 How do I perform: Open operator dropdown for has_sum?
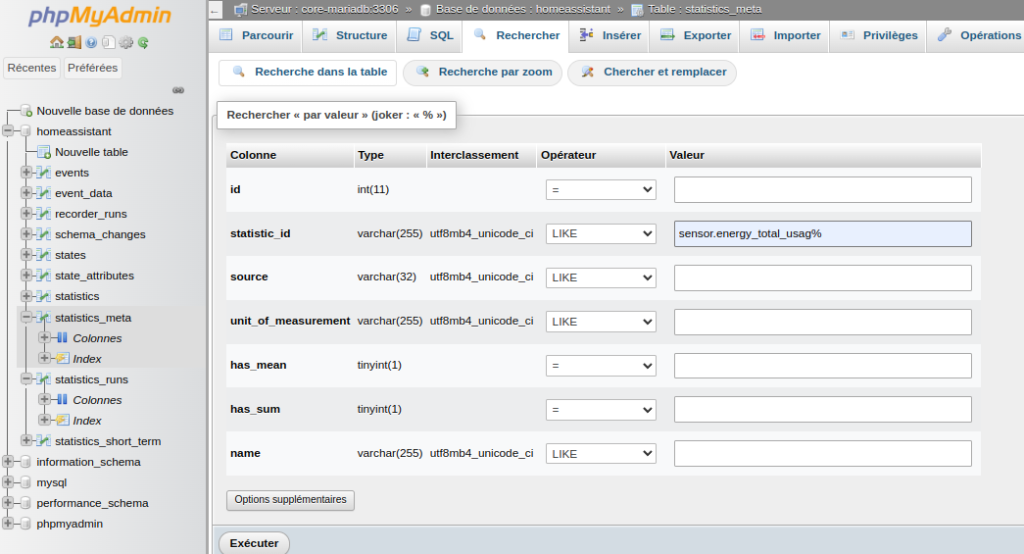[x=601, y=410]
